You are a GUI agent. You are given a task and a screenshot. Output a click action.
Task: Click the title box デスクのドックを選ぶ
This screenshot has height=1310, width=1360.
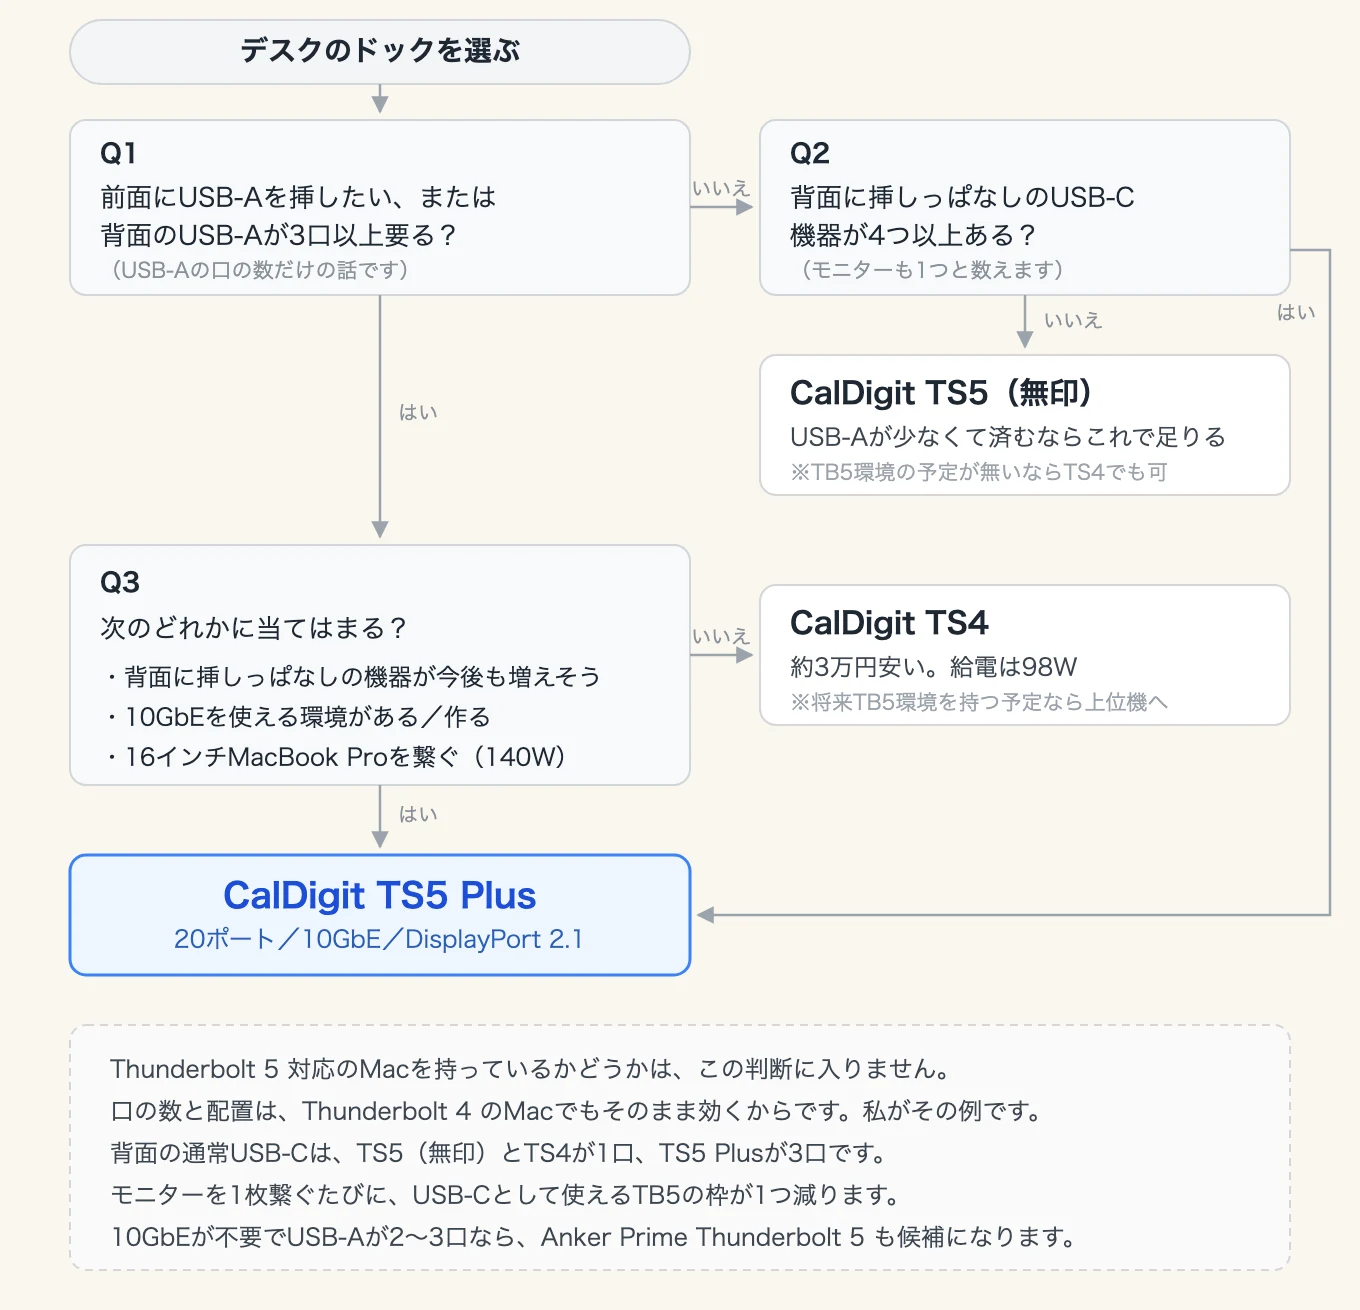click(380, 52)
